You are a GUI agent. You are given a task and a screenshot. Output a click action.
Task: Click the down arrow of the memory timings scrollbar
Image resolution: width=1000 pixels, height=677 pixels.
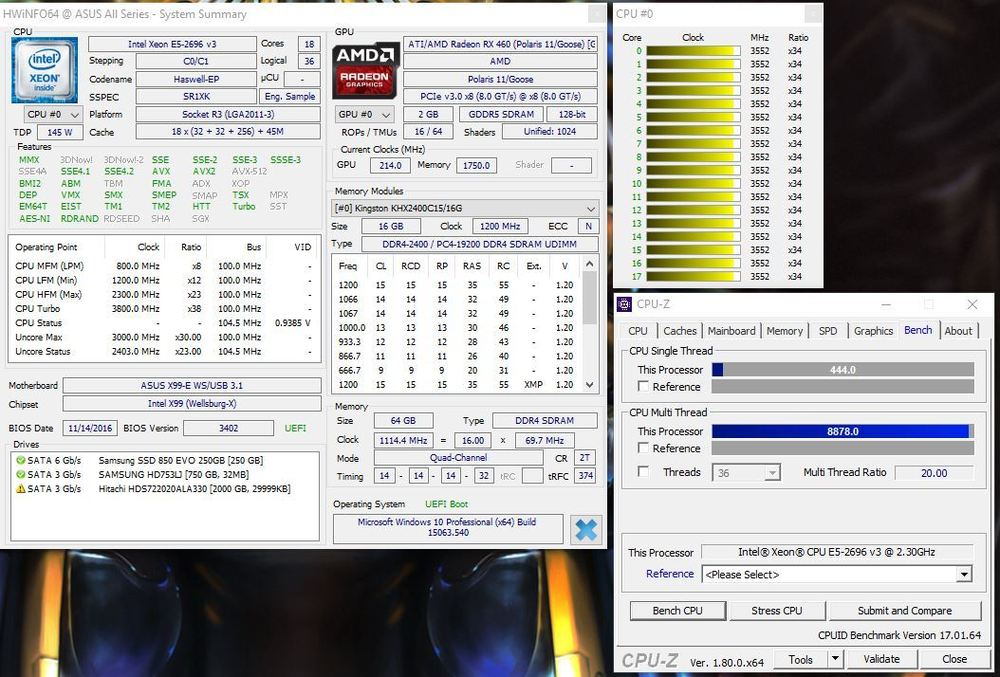(x=590, y=384)
